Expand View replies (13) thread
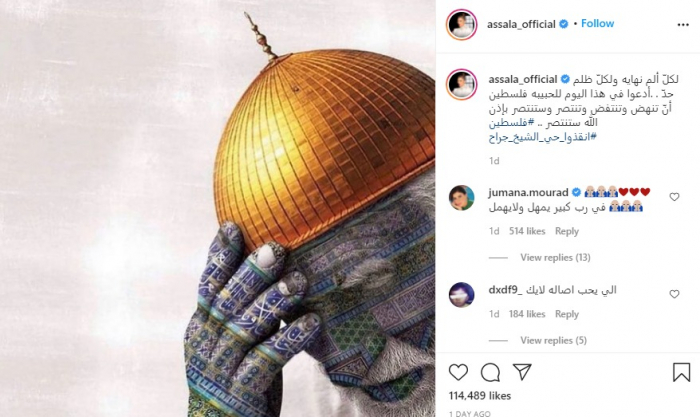This screenshot has width=700, height=417. (555, 258)
